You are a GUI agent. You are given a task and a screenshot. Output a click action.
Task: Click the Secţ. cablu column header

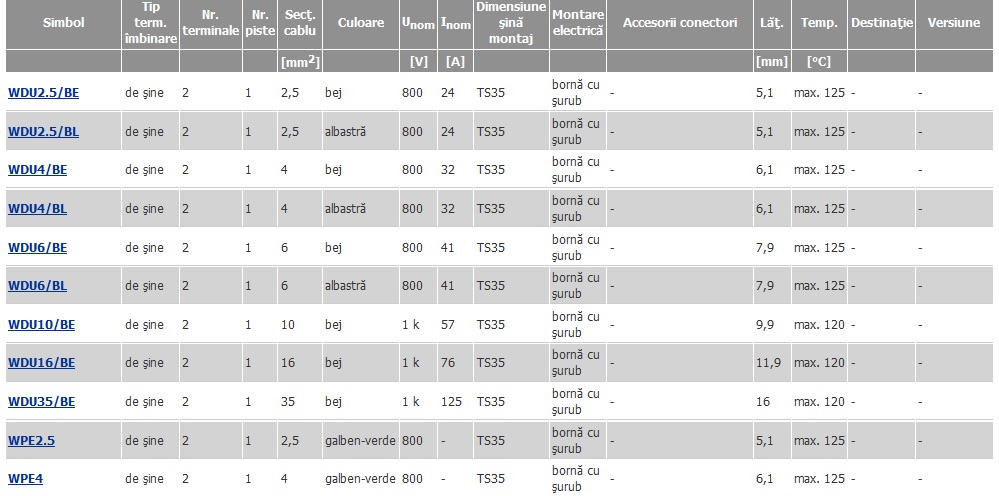pyautogui.click(x=299, y=24)
